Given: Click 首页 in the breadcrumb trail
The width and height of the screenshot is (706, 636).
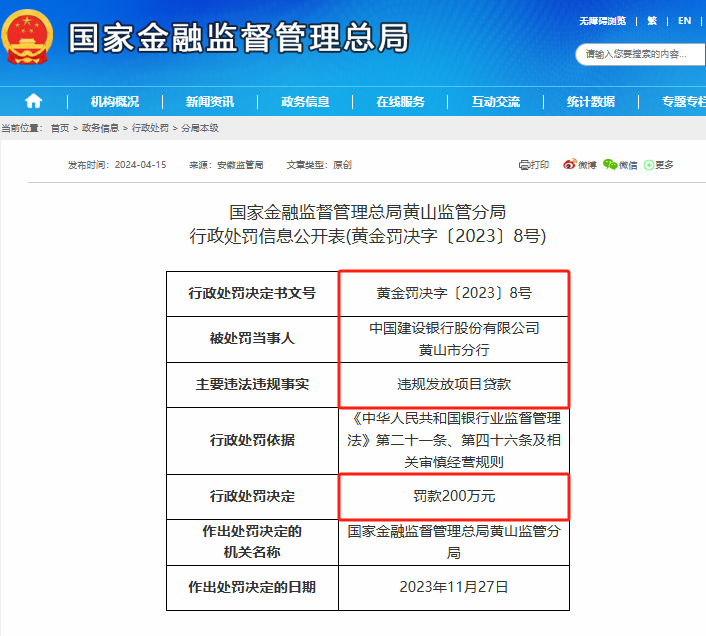Looking at the screenshot, I should click(60, 128).
